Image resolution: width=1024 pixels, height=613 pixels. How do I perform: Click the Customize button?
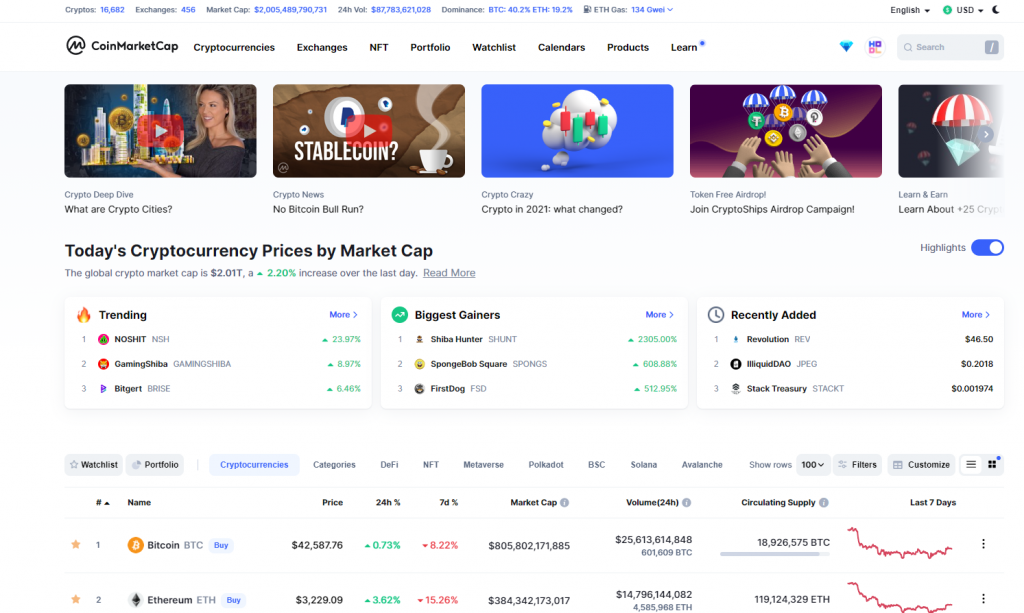tap(921, 465)
